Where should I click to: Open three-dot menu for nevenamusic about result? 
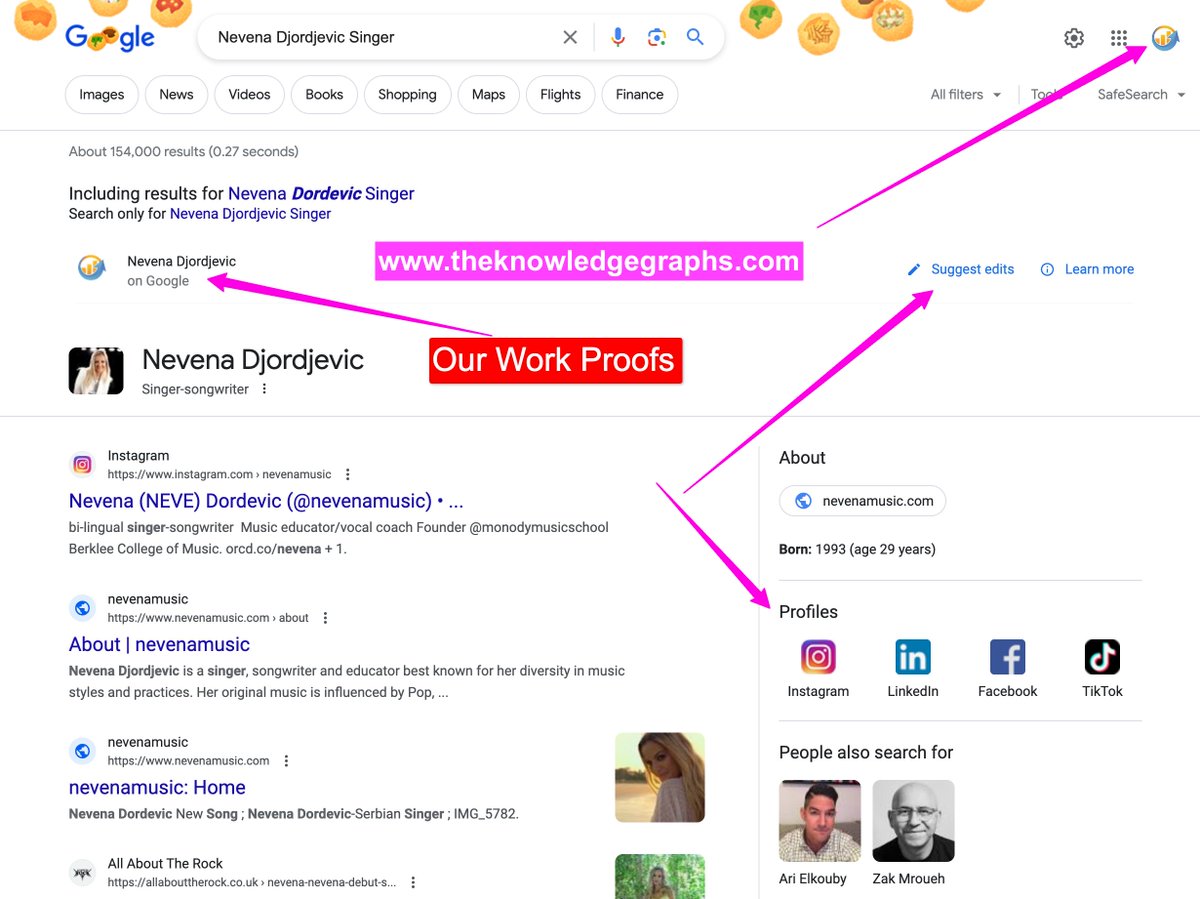325,618
